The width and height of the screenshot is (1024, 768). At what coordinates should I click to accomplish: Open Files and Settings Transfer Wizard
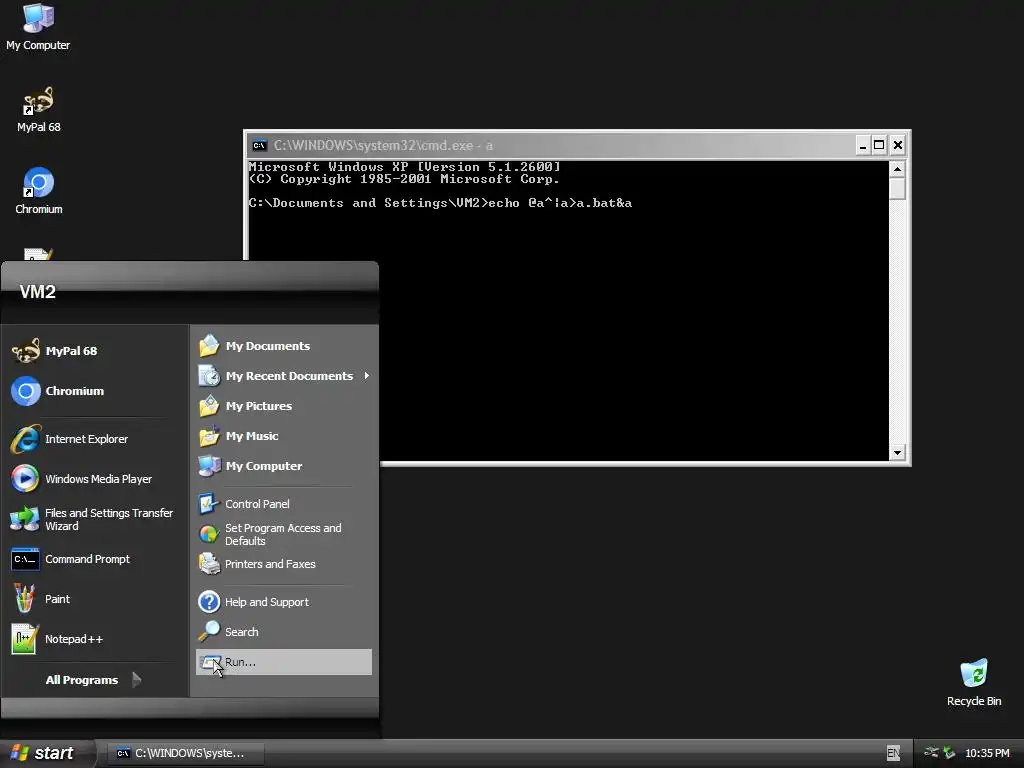pos(92,519)
